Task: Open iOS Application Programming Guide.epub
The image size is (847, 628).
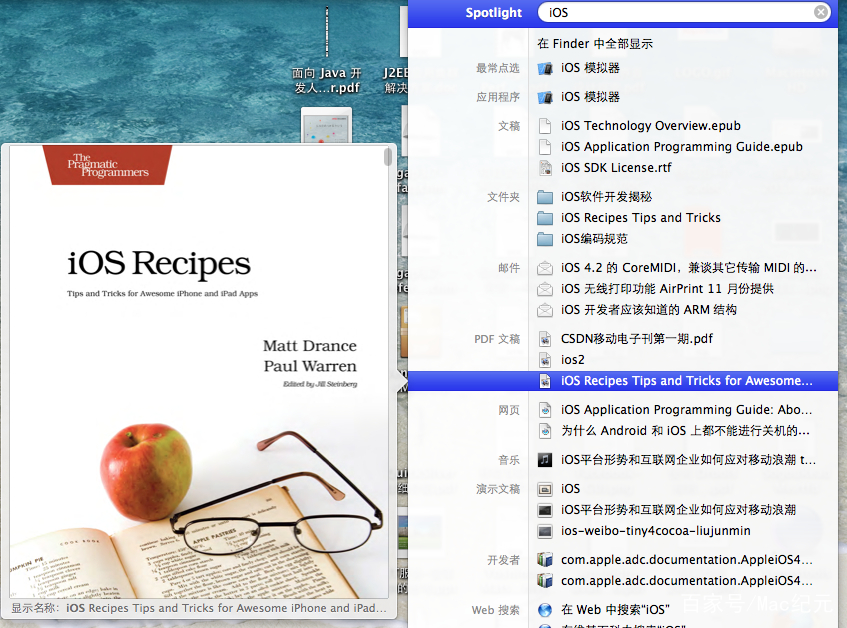Action: click(681, 147)
